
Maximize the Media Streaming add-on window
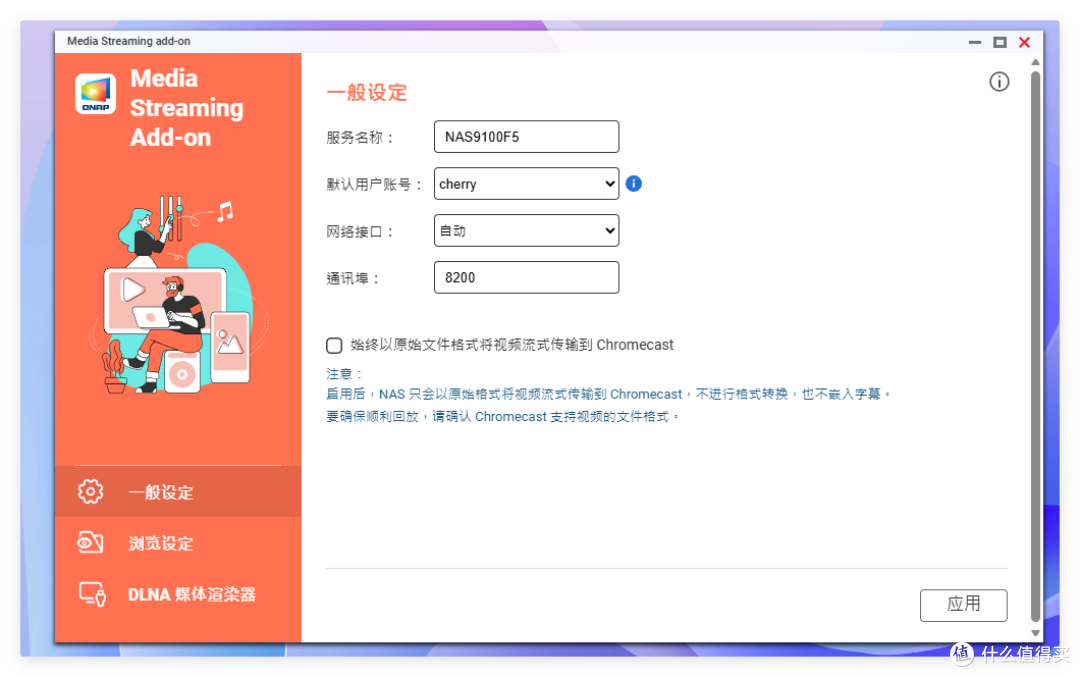[x=999, y=42]
